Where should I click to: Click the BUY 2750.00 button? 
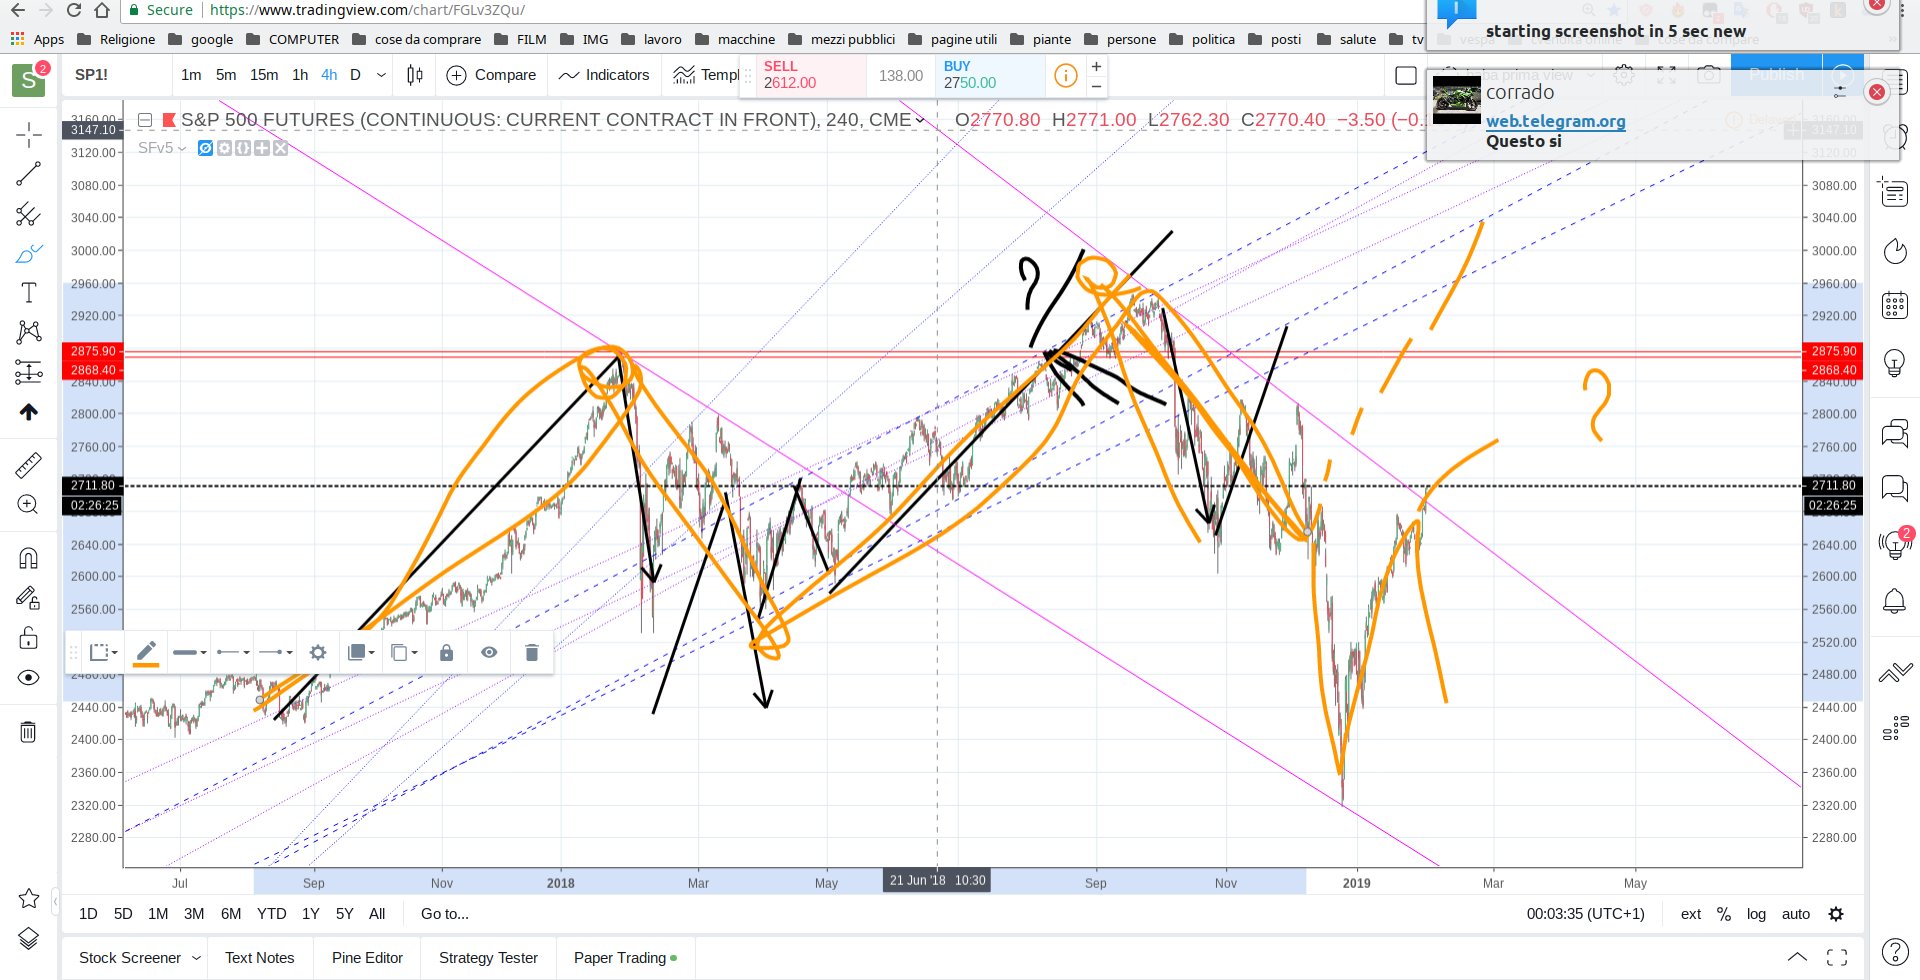point(990,75)
